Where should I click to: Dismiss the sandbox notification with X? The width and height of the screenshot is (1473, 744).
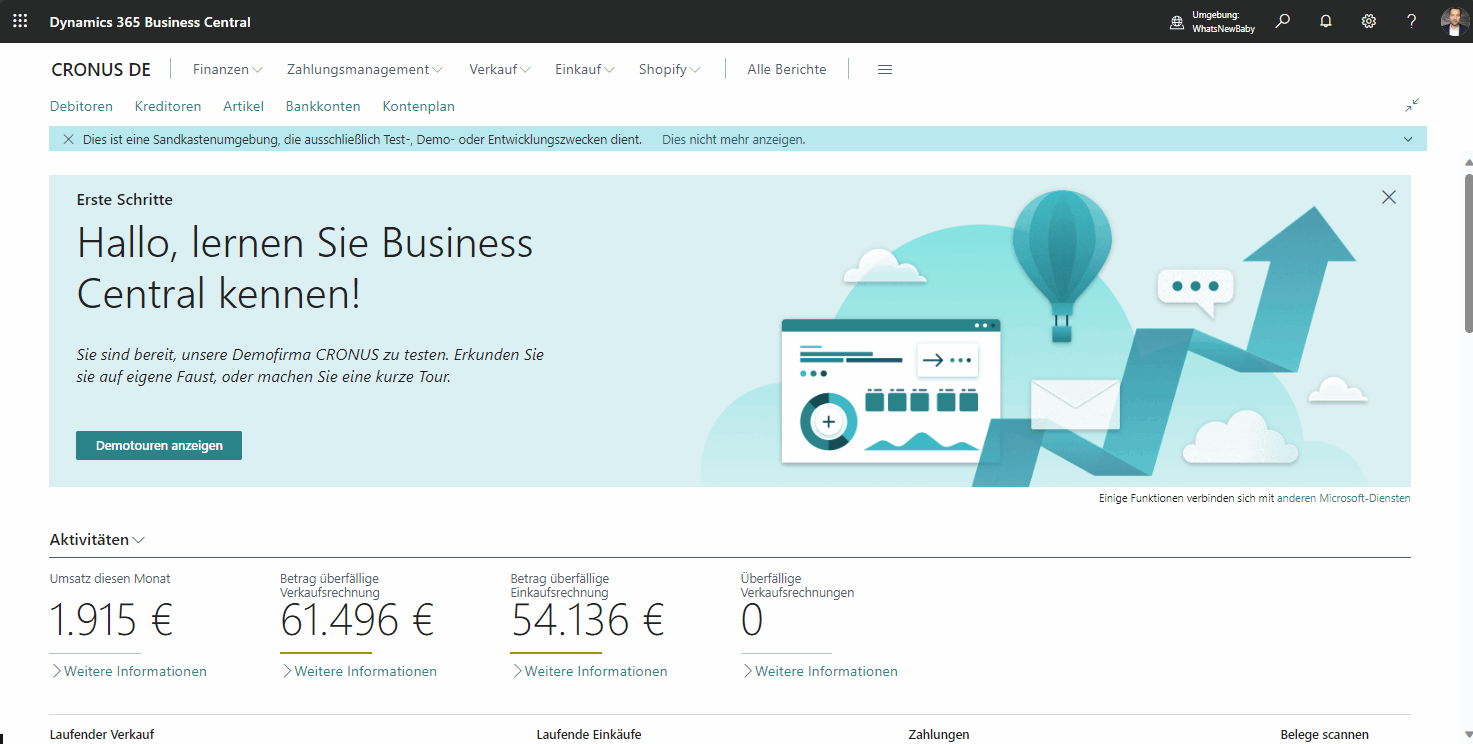click(68, 139)
